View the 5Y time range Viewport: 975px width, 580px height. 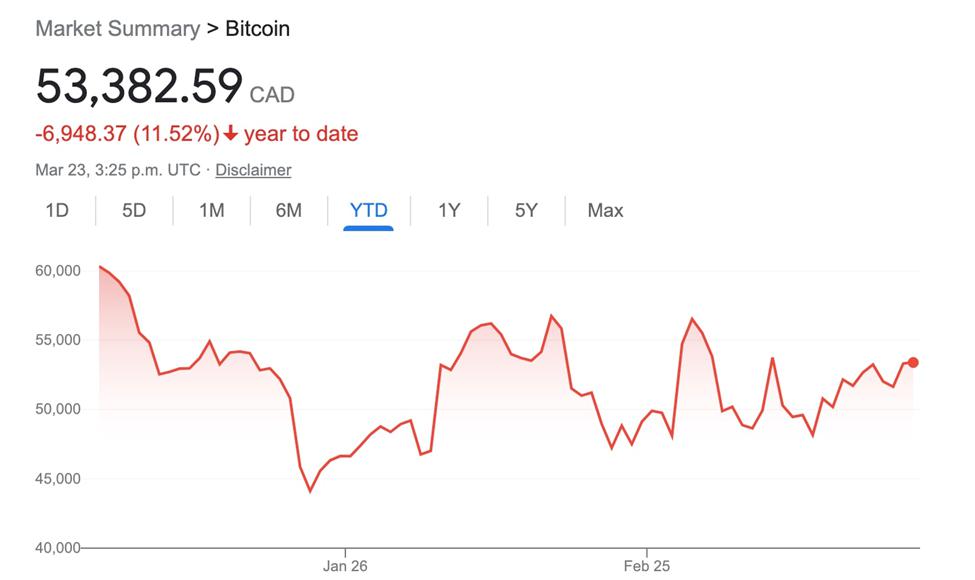[526, 210]
